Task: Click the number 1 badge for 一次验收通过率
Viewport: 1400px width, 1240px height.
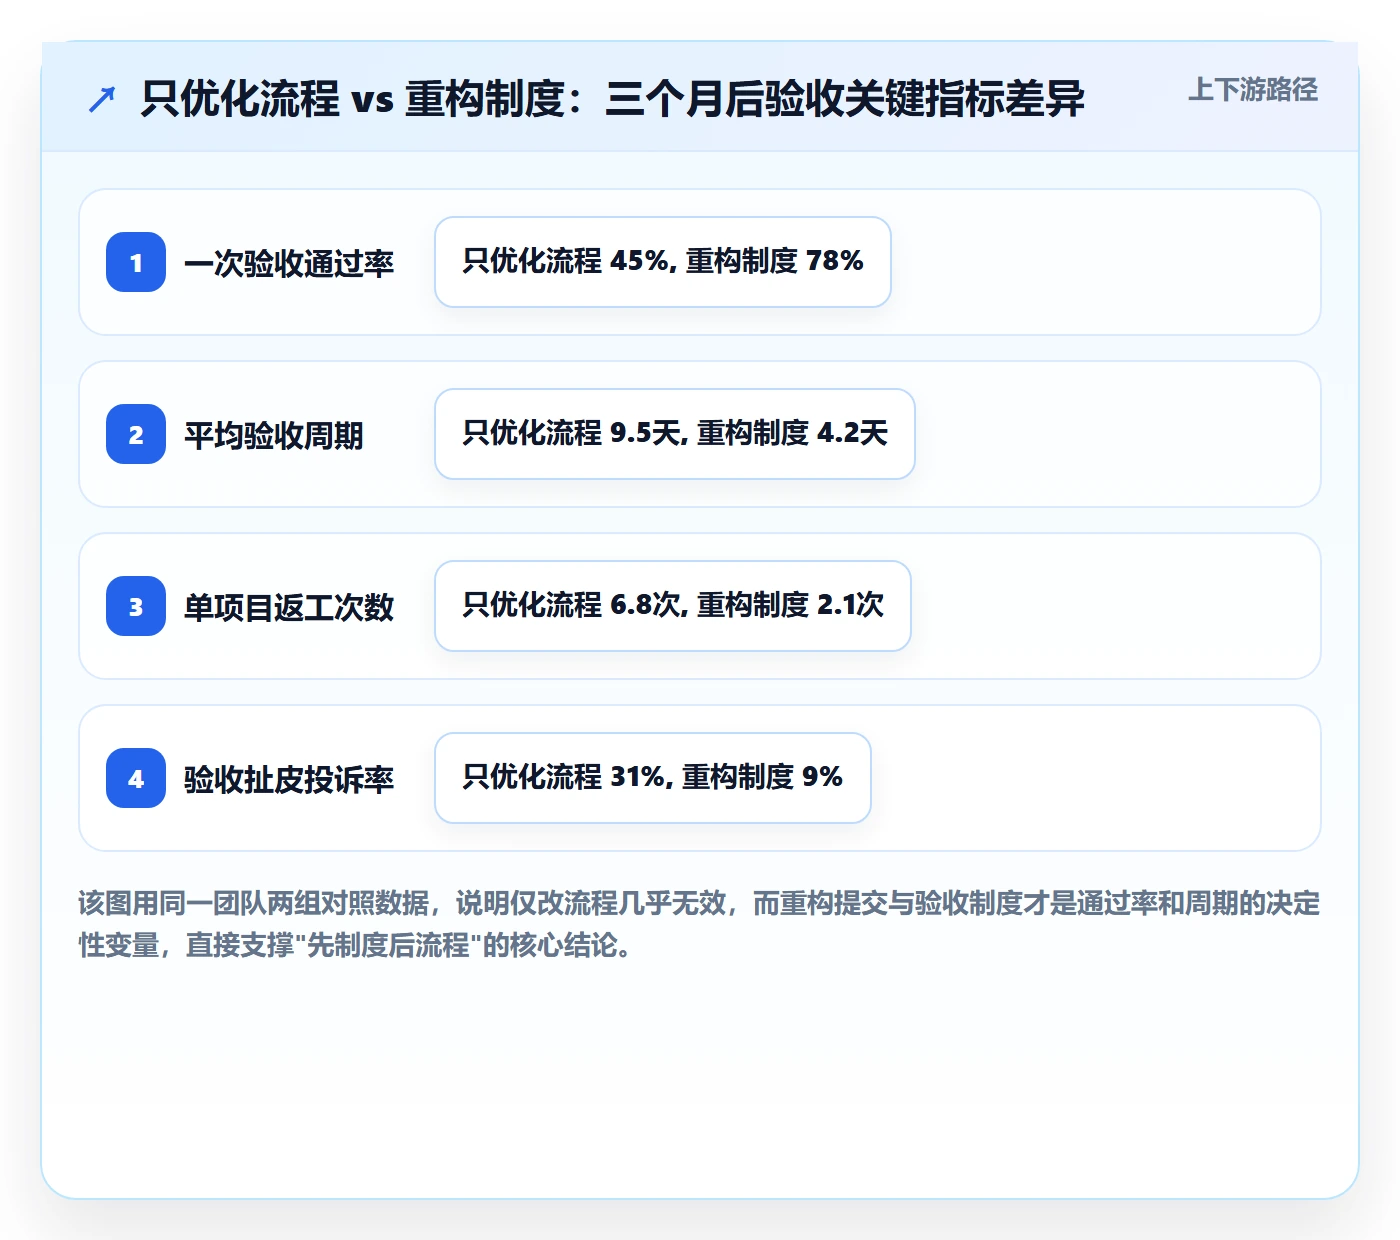Action: pyautogui.click(x=136, y=262)
